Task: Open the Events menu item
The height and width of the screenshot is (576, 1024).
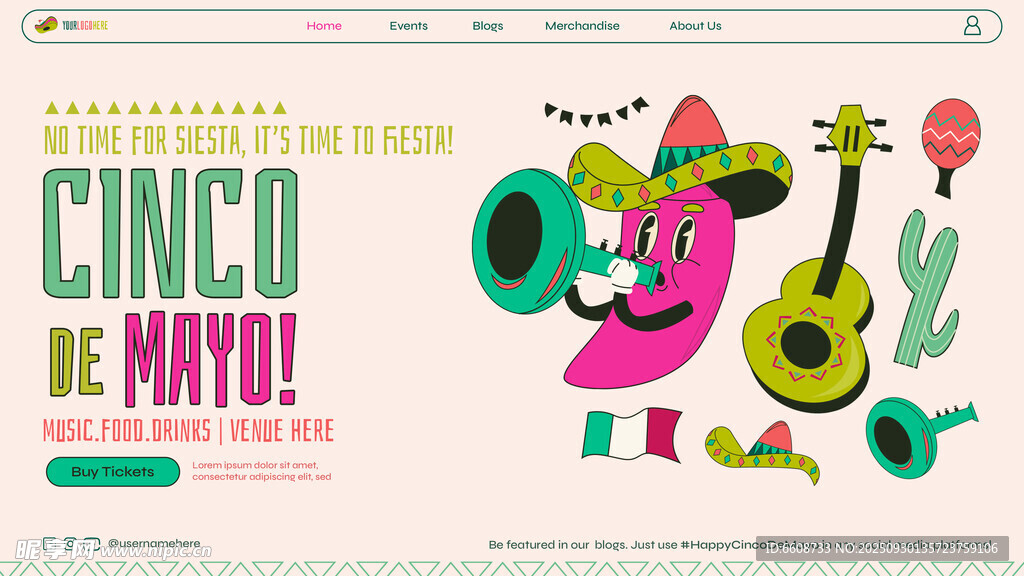Action: 408,26
